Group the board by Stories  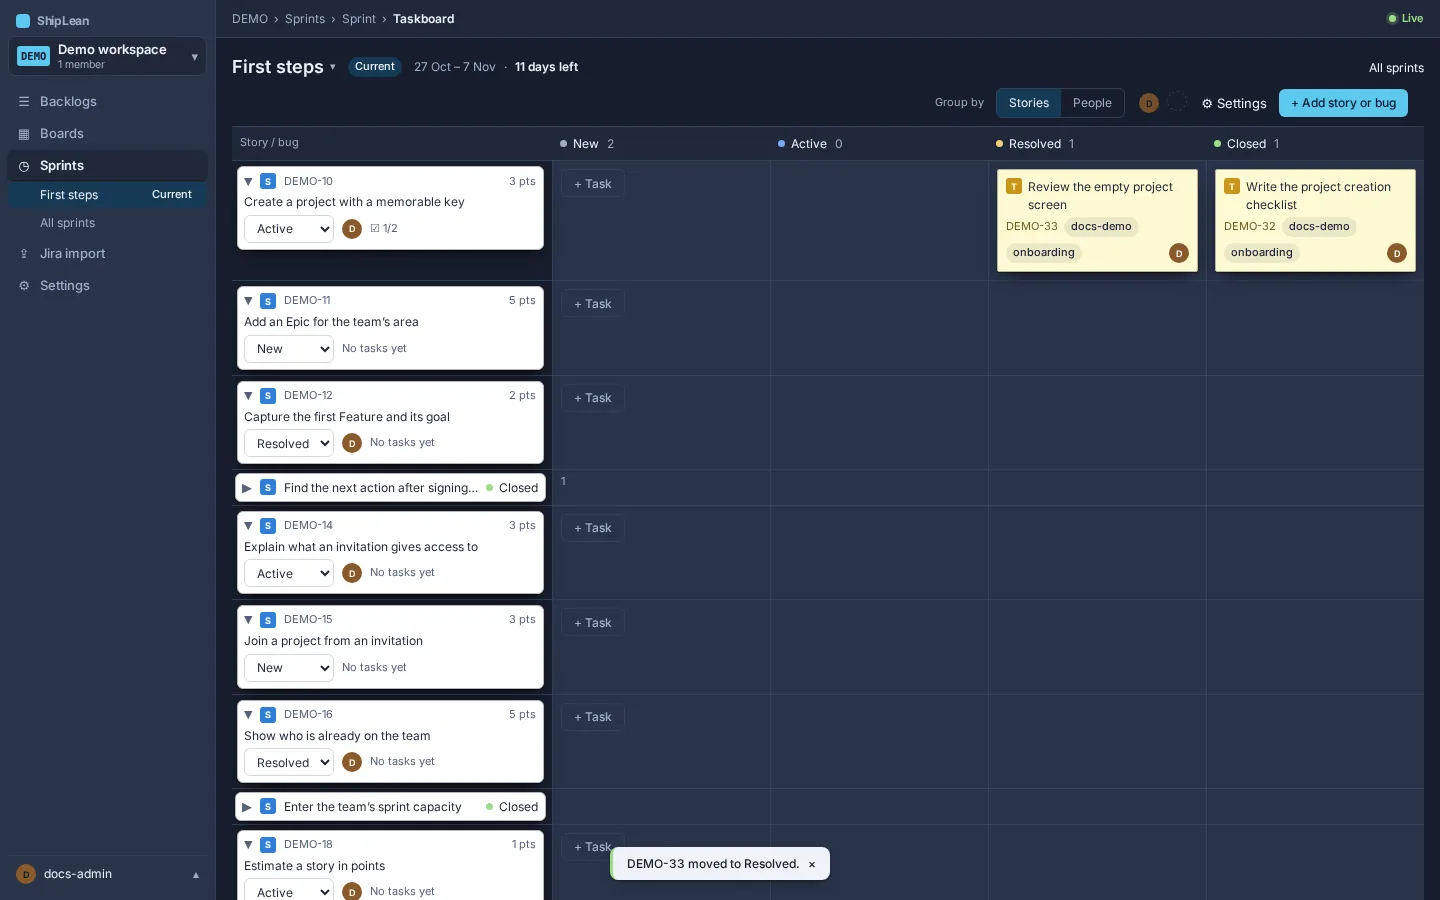coord(1029,103)
